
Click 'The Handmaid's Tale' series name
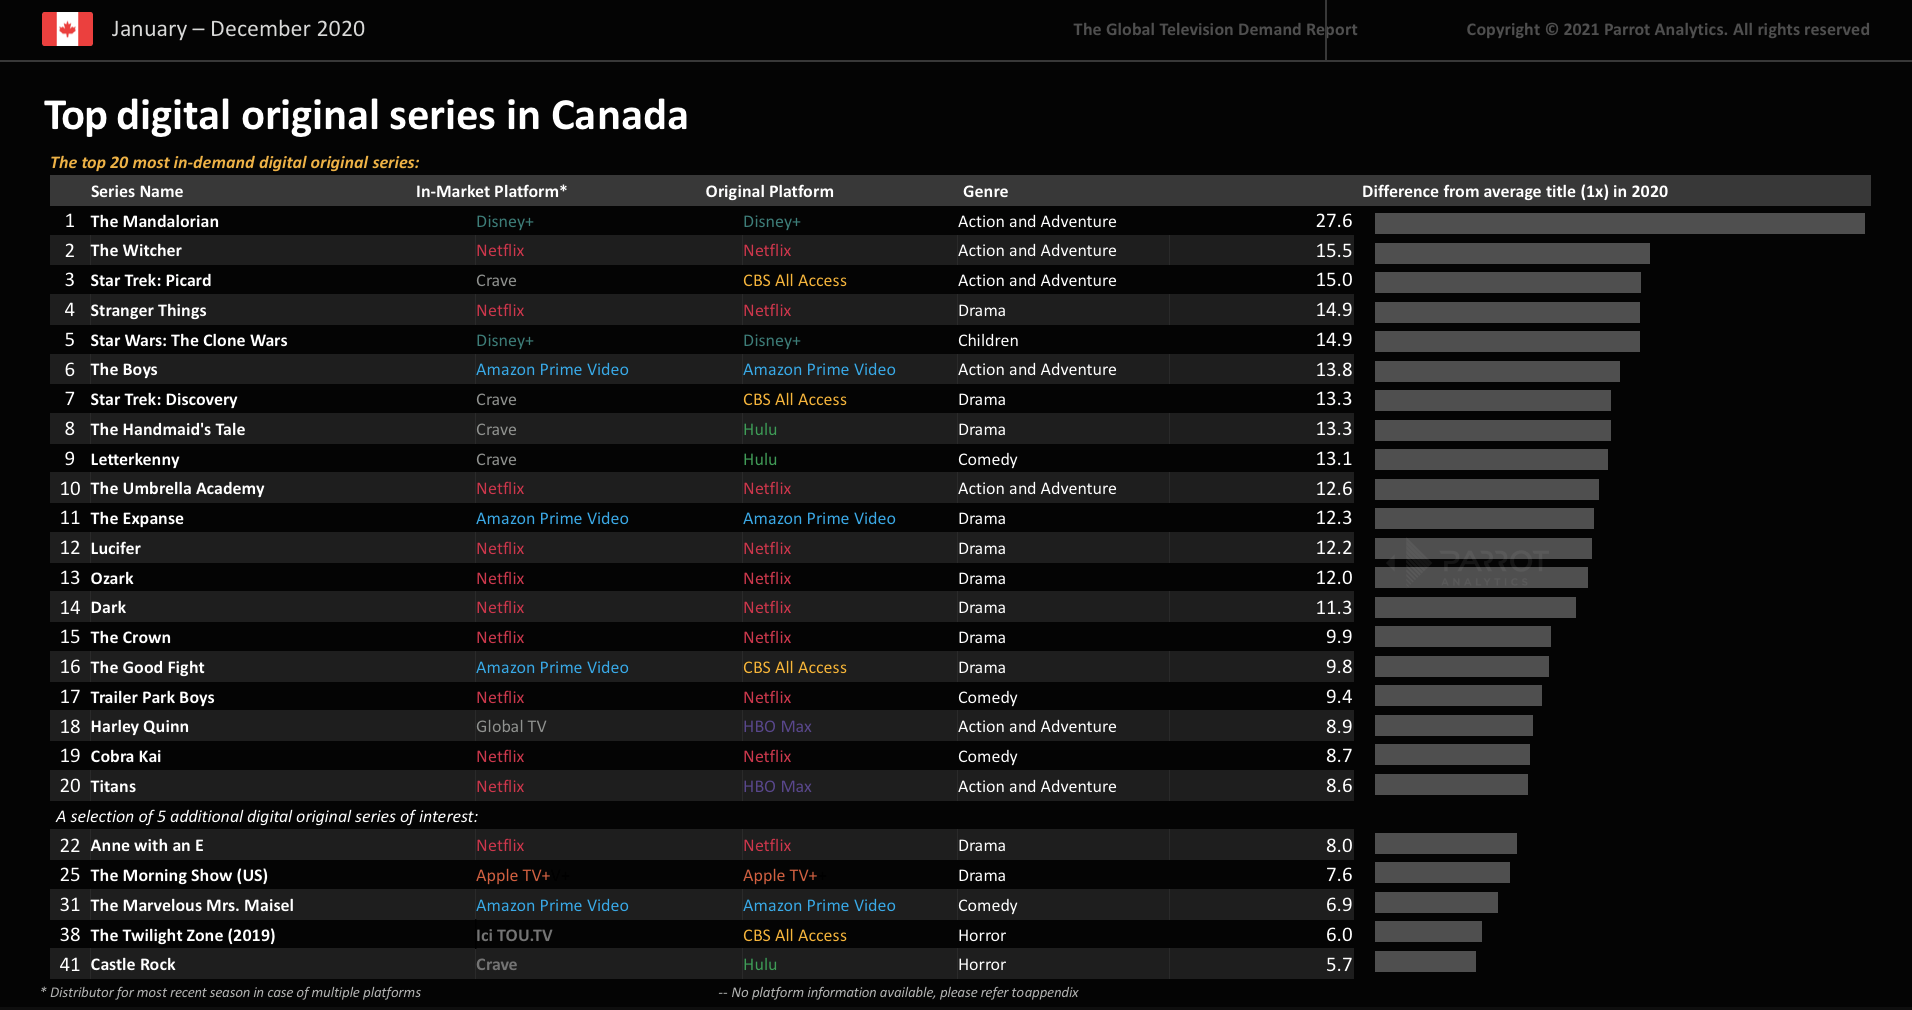pyautogui.click(x=168, y=429)
